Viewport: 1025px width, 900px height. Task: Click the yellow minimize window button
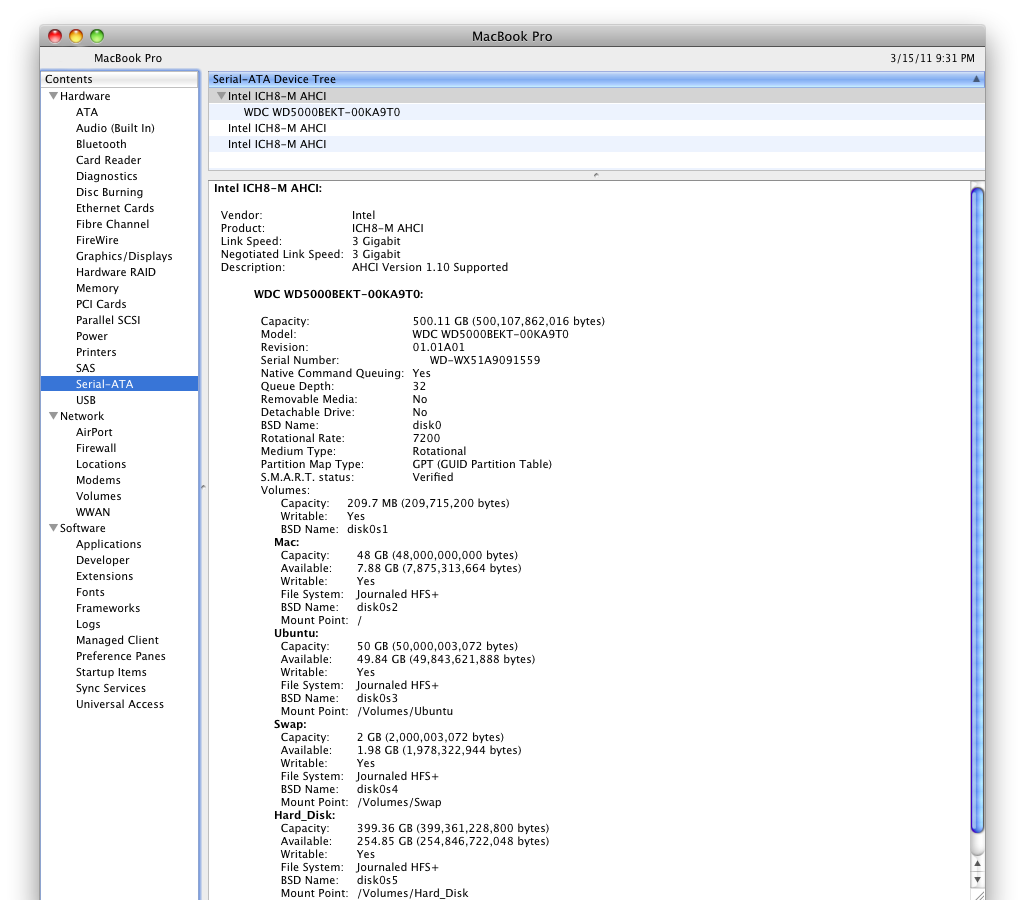click(x=76, y=36)
